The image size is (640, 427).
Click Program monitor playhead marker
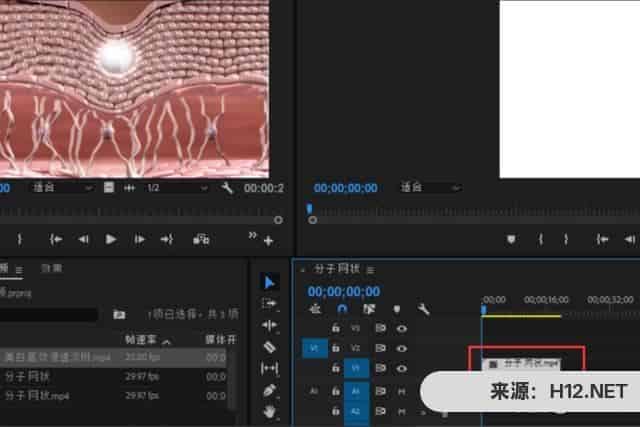[x=309, y=209]
